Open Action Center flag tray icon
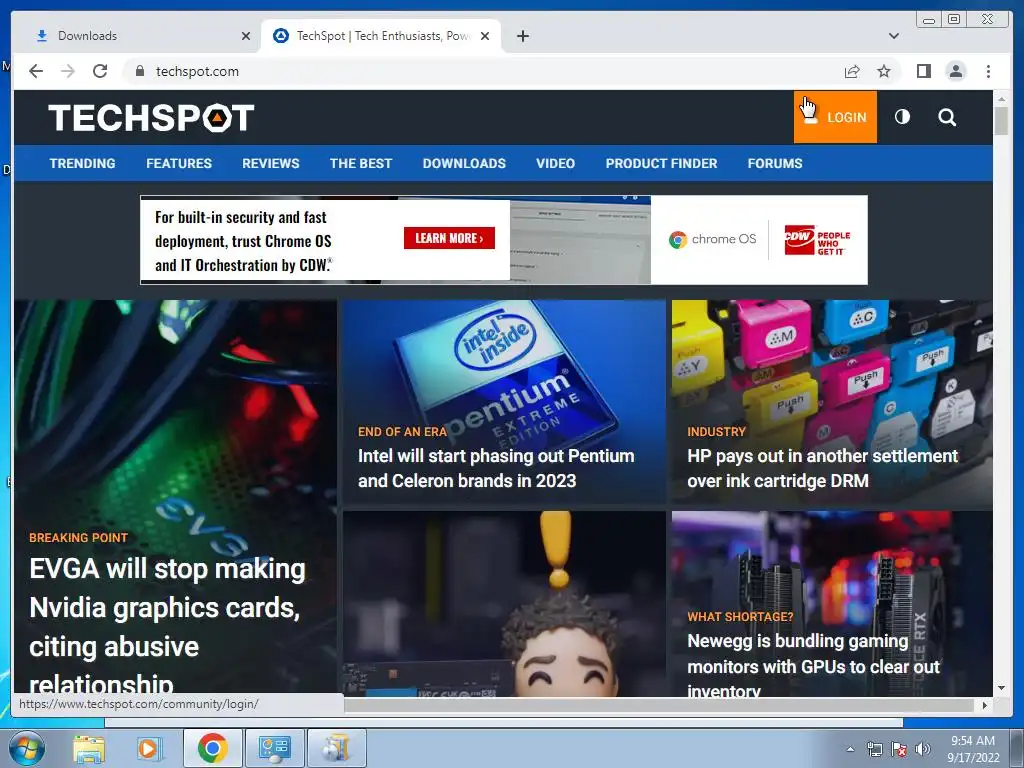Image resolution: width=1024 pixels, height=768 pixels. (899, 749)
